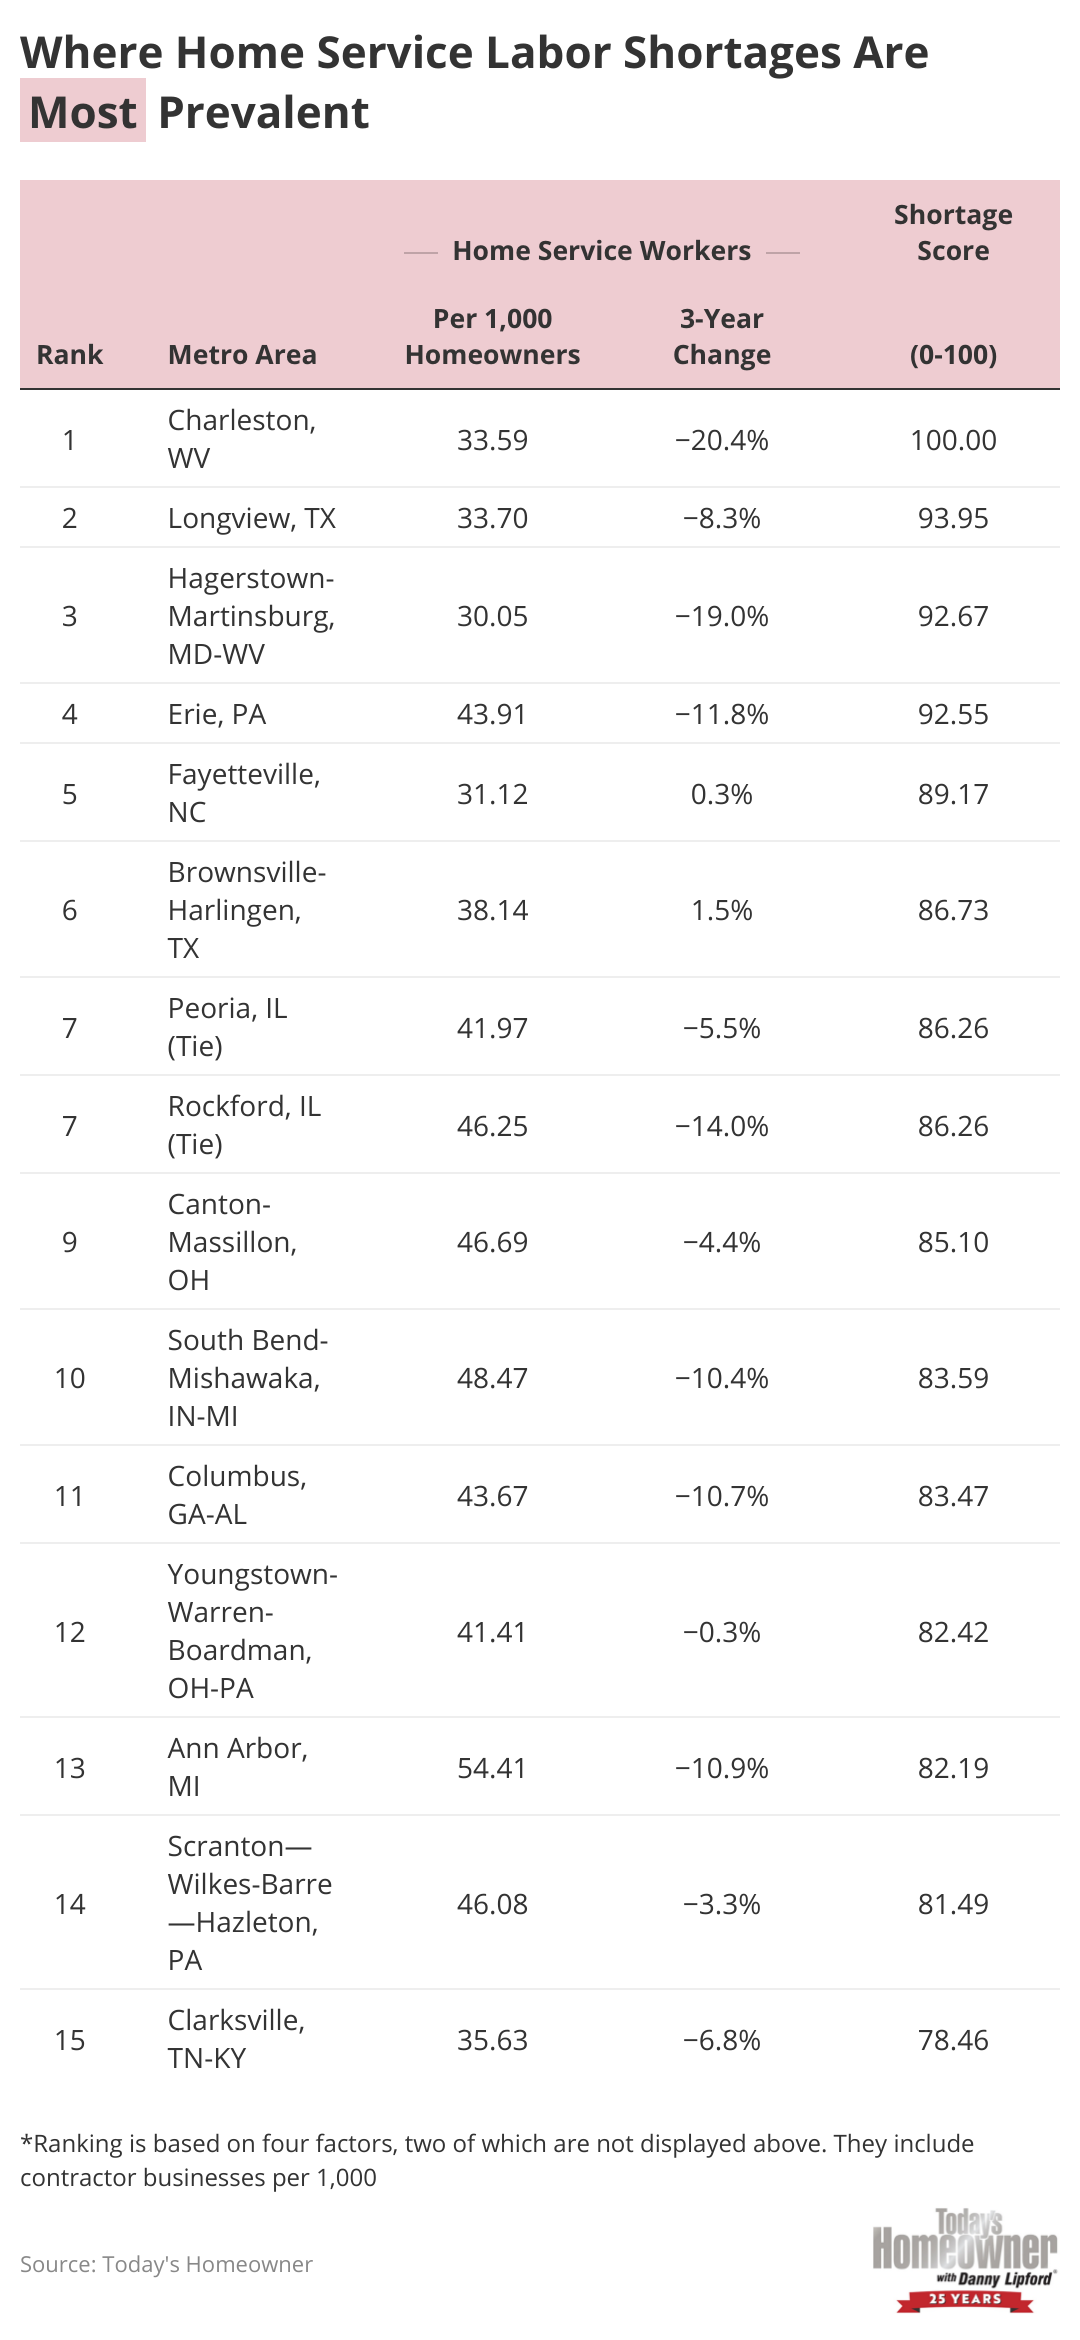Select the Youngstown-Warren-Boardman metro area cell
The image size is (1080, 2340).
click(252, 1631)
